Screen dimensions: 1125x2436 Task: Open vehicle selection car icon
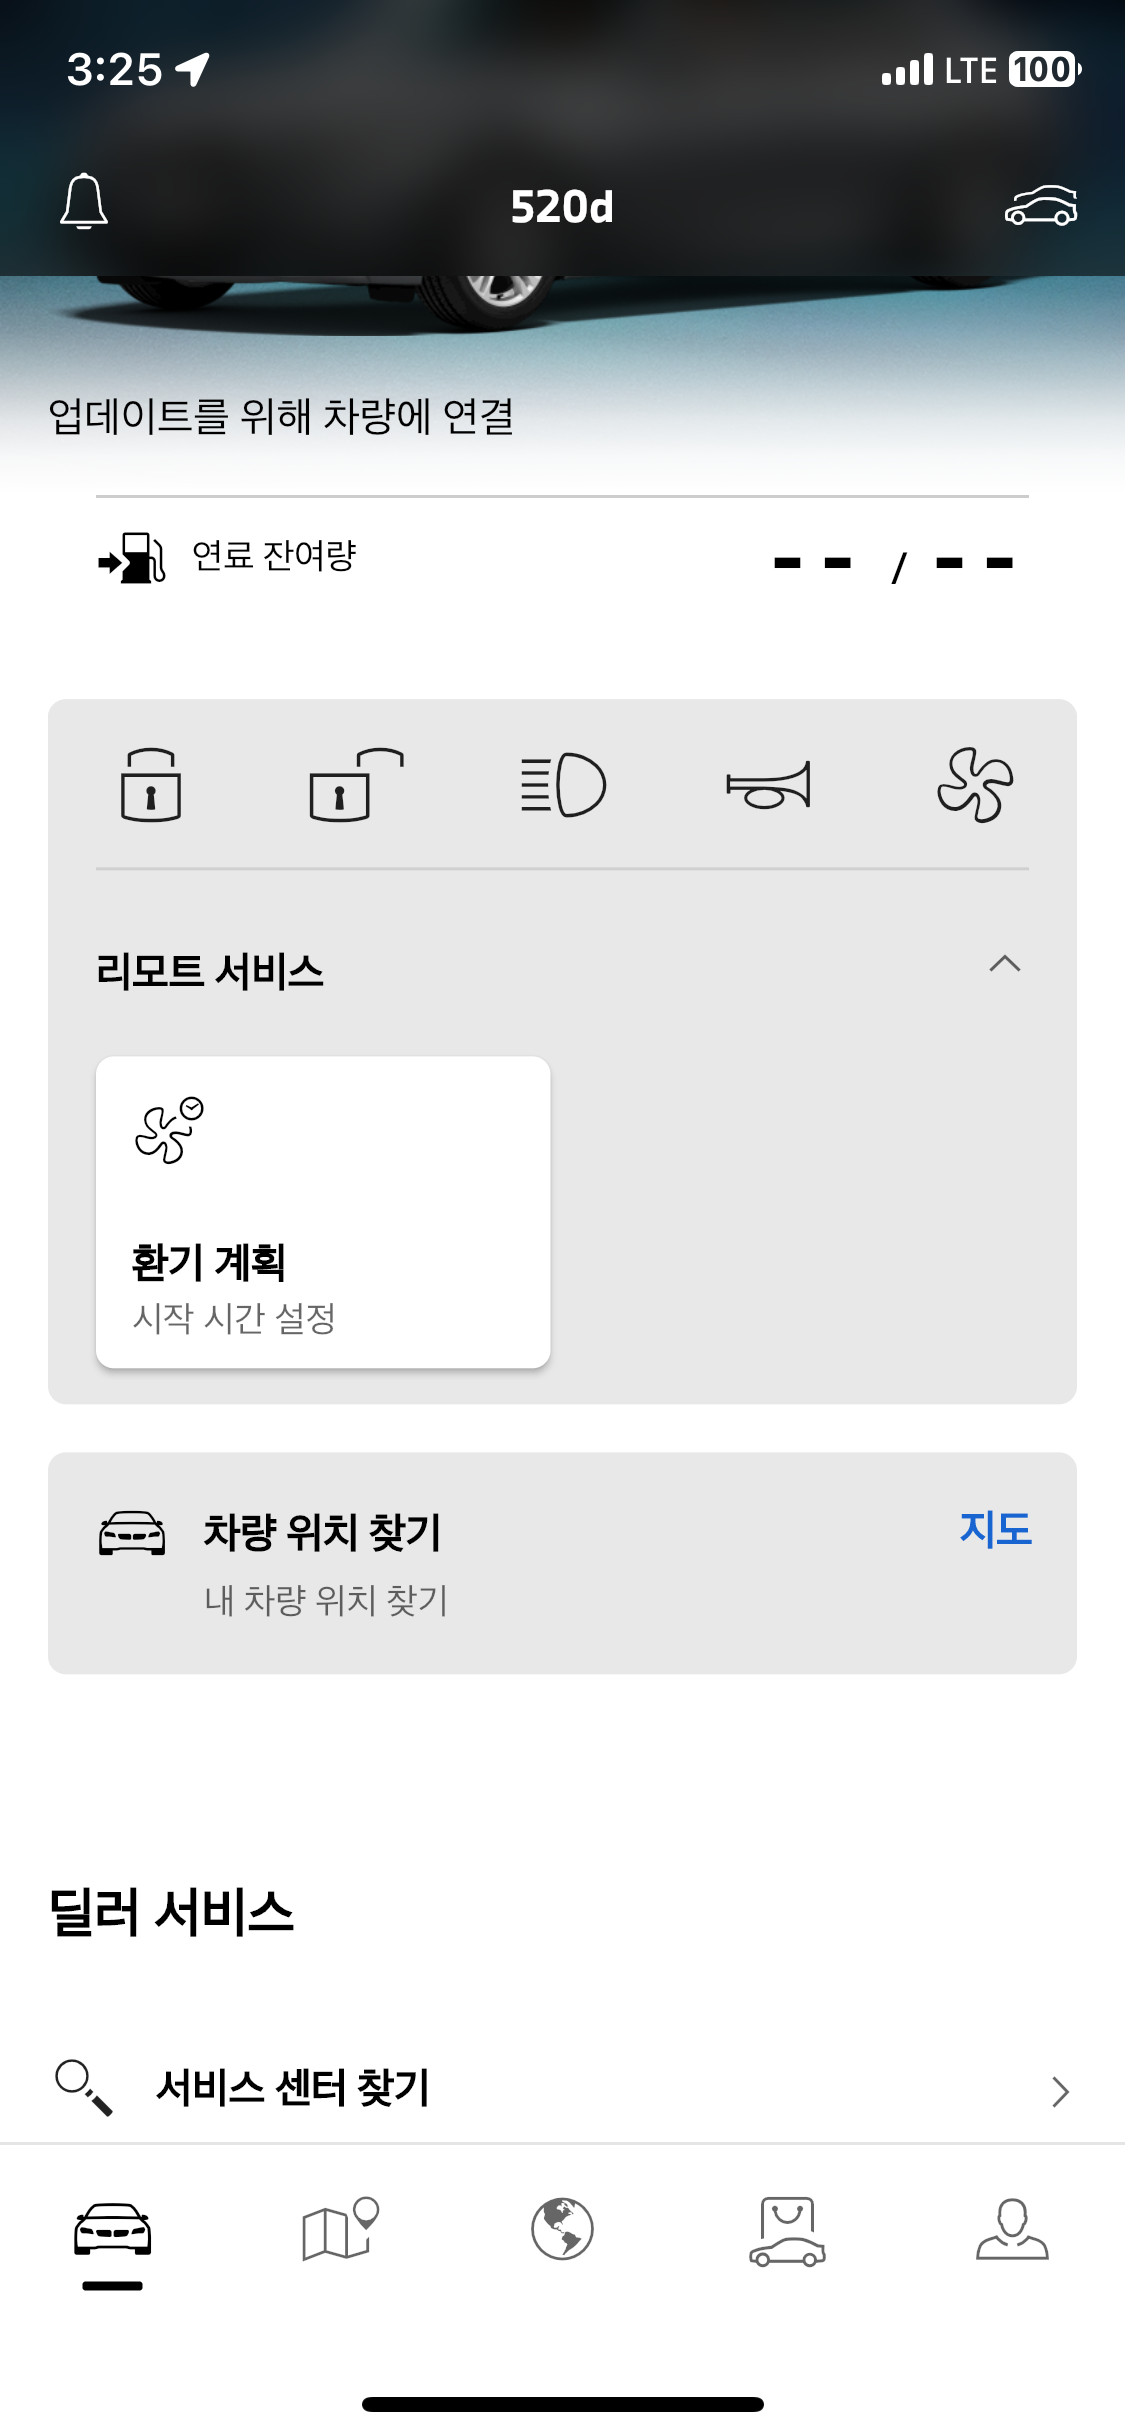(1040, 206)
